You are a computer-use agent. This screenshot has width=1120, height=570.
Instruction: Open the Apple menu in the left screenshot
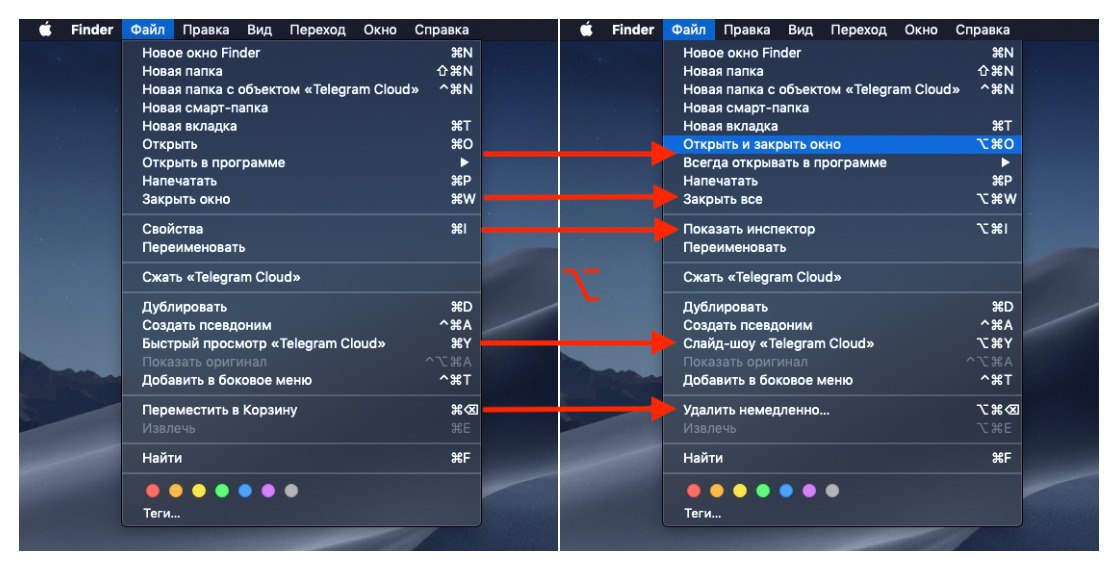coord(45,29)
